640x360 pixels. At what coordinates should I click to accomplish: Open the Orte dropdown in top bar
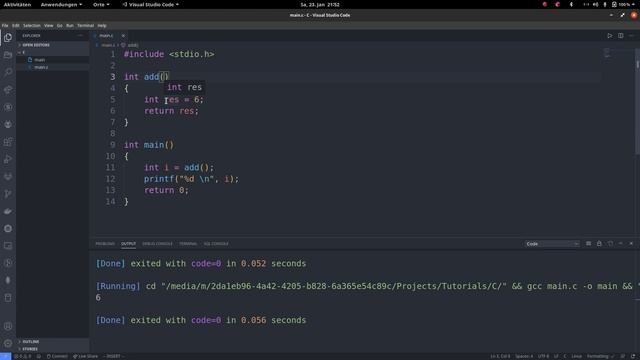pyautogui.click(x=101, y=4)
